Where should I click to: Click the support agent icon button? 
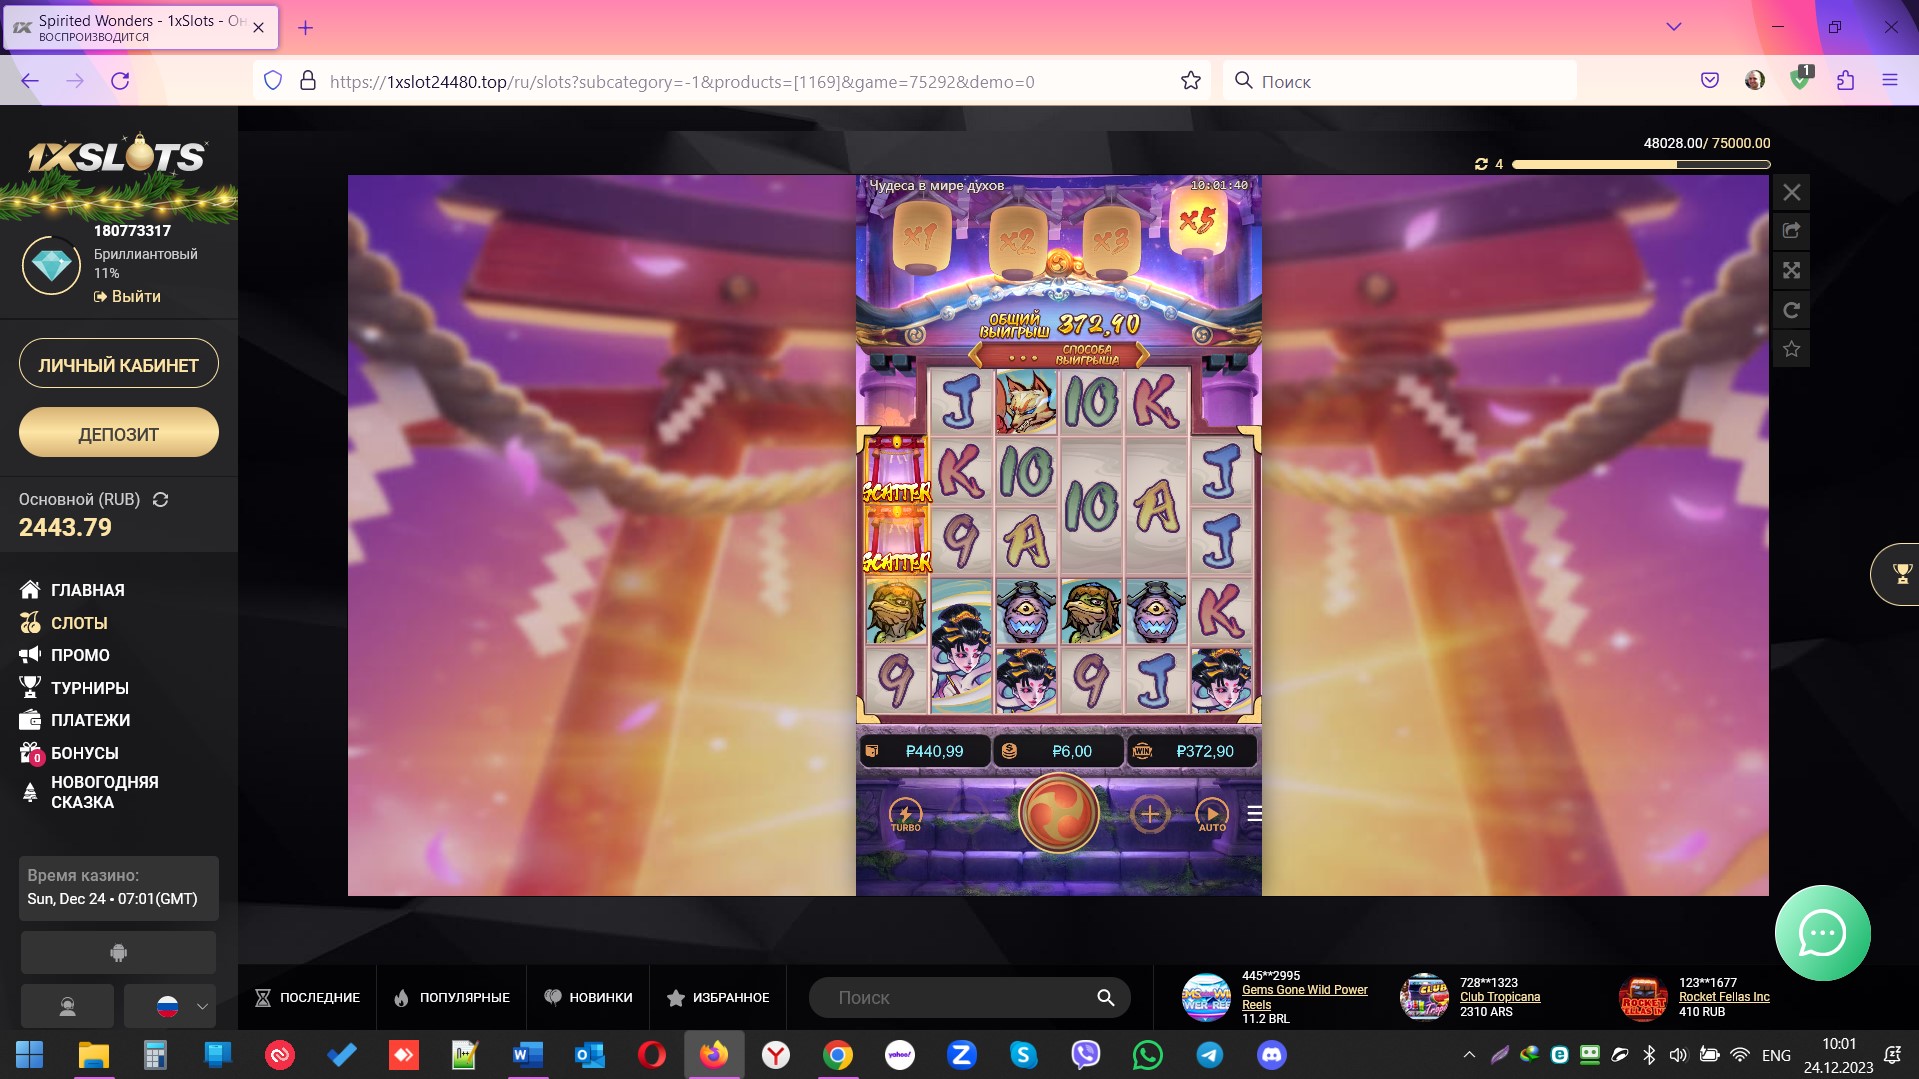click(x=67, y=1007)
